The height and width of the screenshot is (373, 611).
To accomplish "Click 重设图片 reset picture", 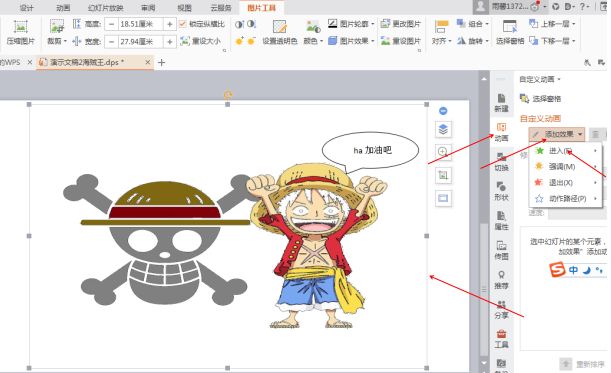I will coord(401,41).
